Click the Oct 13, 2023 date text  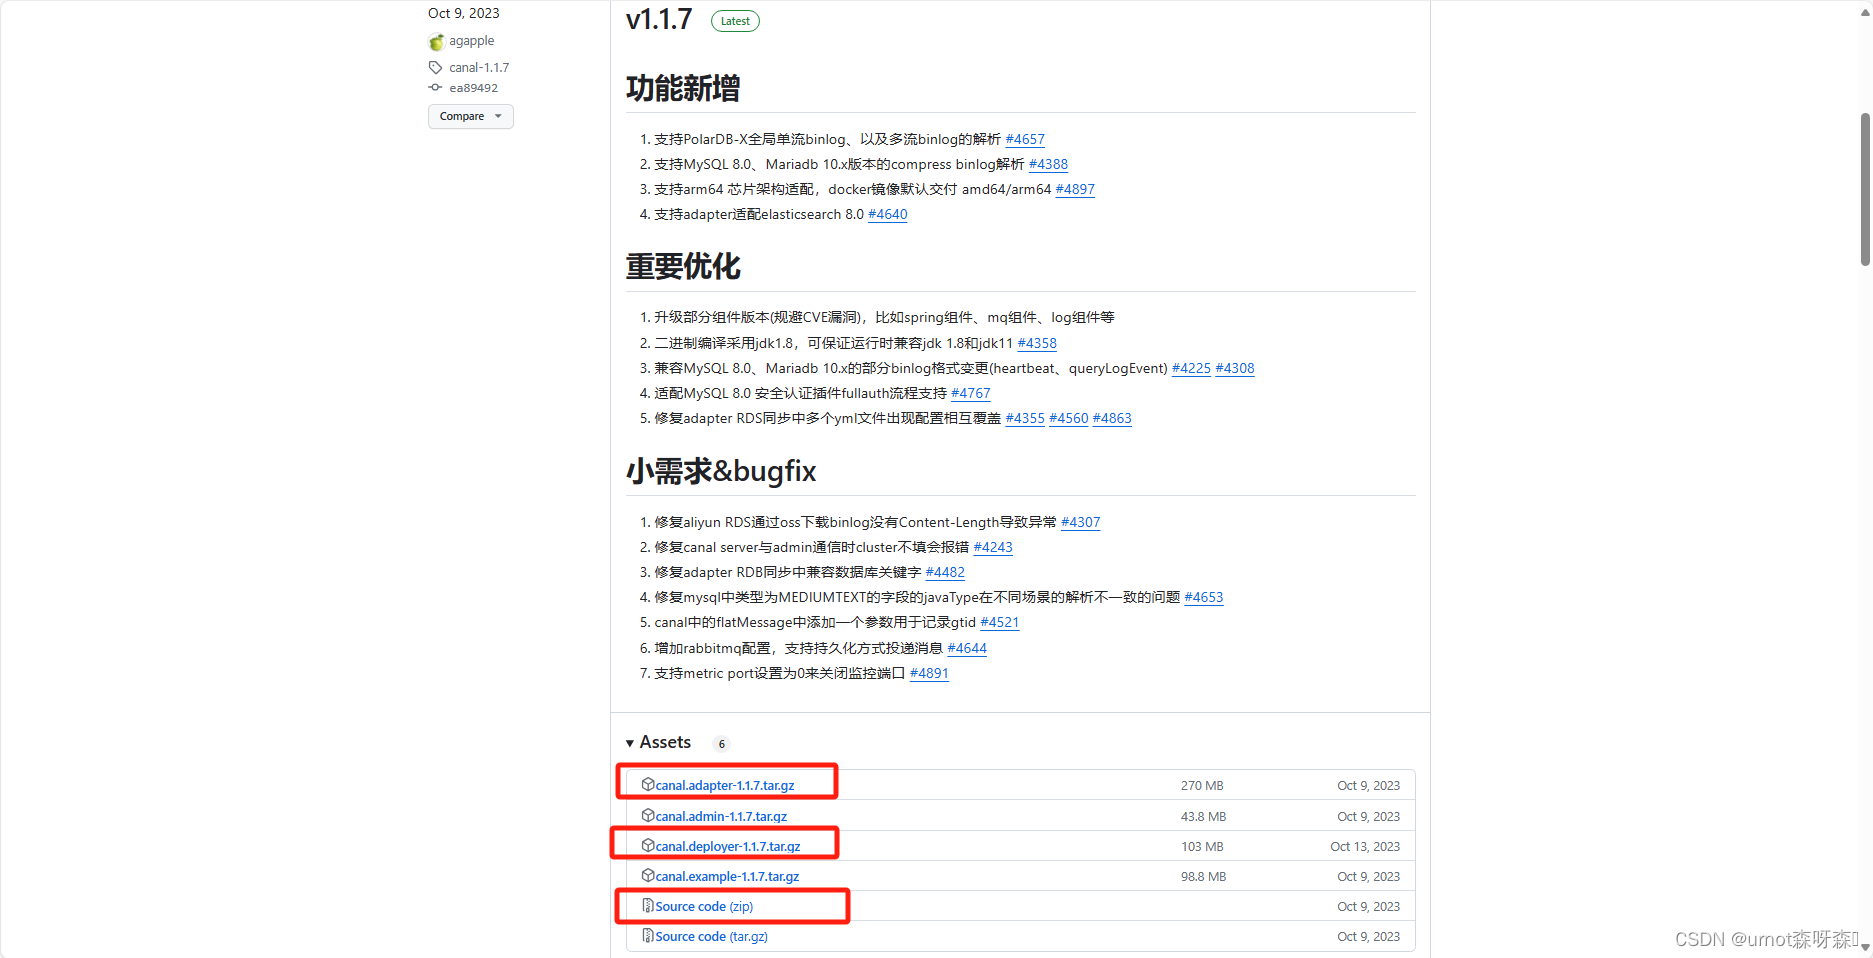click(1365, 846)
